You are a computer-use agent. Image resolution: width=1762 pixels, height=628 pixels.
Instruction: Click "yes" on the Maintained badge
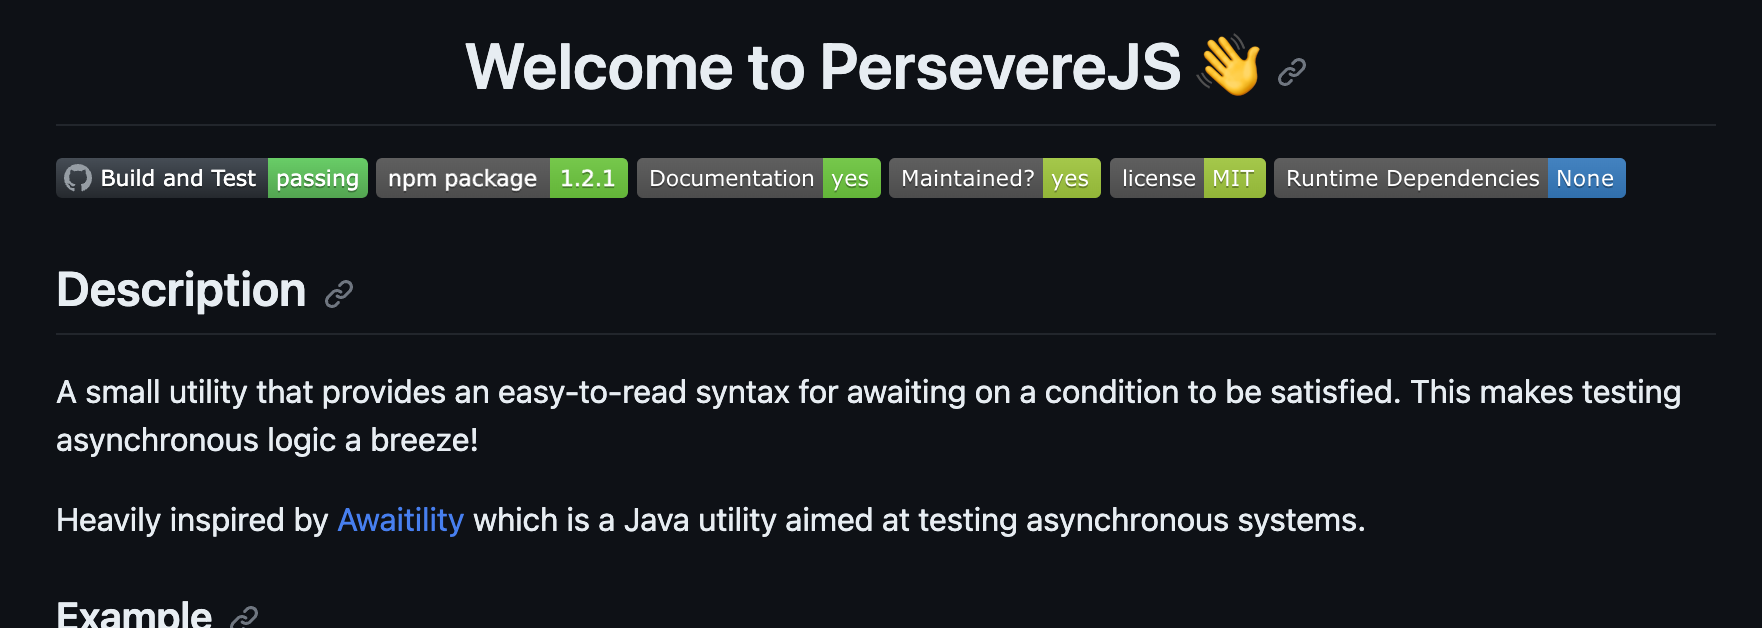pos(1070,178)
